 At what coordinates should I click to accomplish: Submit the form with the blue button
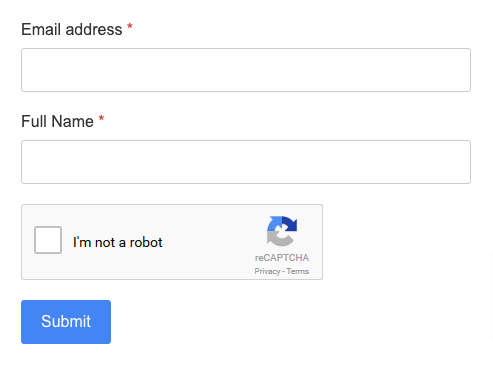(66, 322)
